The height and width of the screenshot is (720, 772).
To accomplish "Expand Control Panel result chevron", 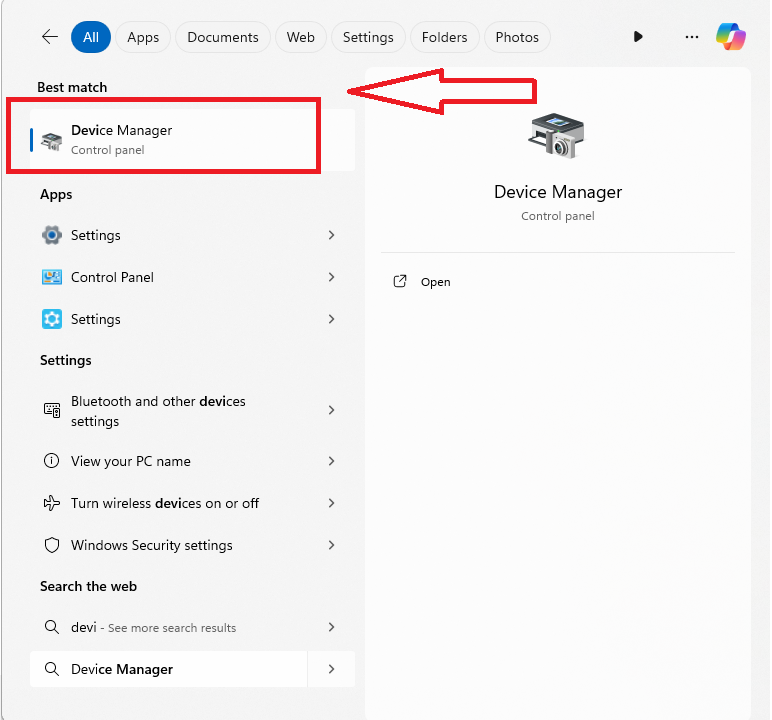I will (x=331, y=277).
